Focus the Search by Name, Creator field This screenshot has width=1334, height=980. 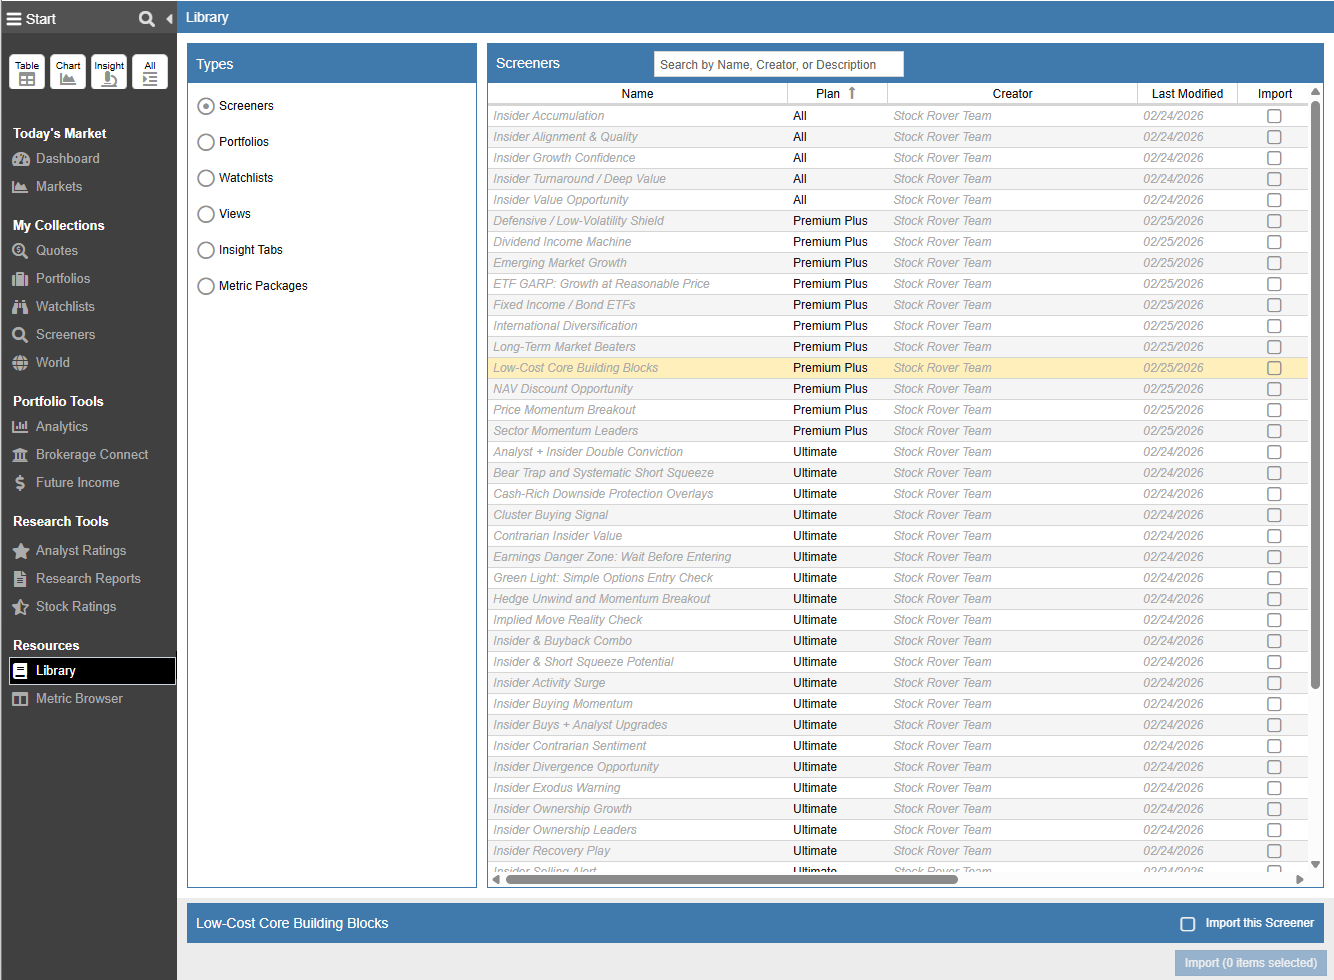click(778, 64)
